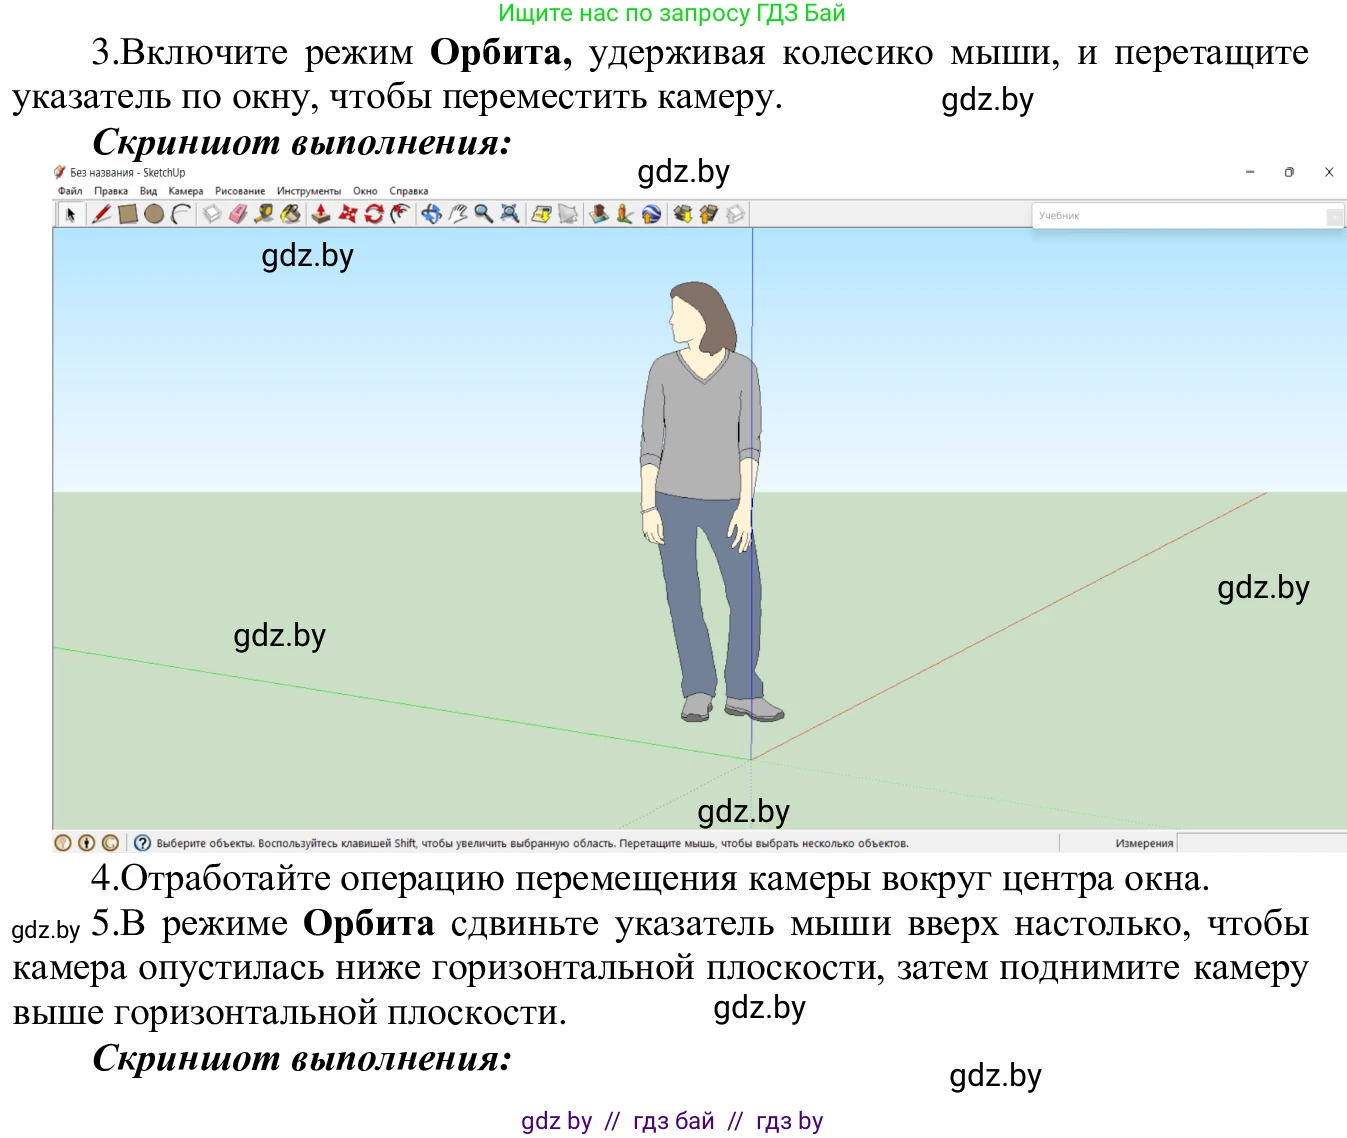This screenshot has height=1138, width=1347.
Task: Maximize the SketchUp window
Action: (1289, 172)
